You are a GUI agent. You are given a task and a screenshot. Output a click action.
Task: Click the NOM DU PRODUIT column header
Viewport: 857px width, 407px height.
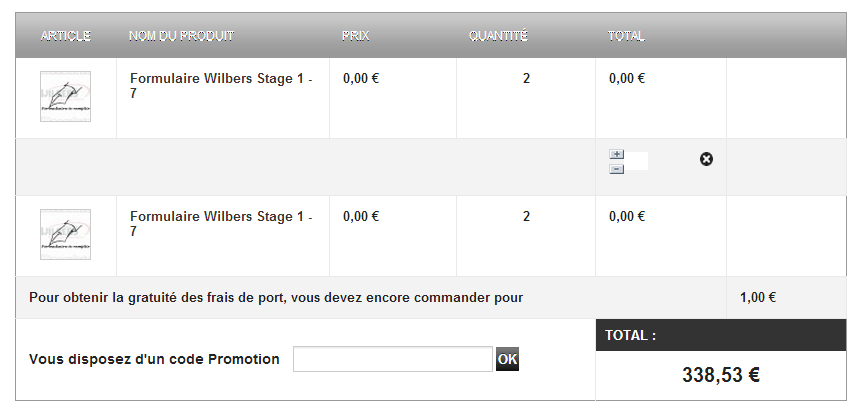(x=181, y=36)
